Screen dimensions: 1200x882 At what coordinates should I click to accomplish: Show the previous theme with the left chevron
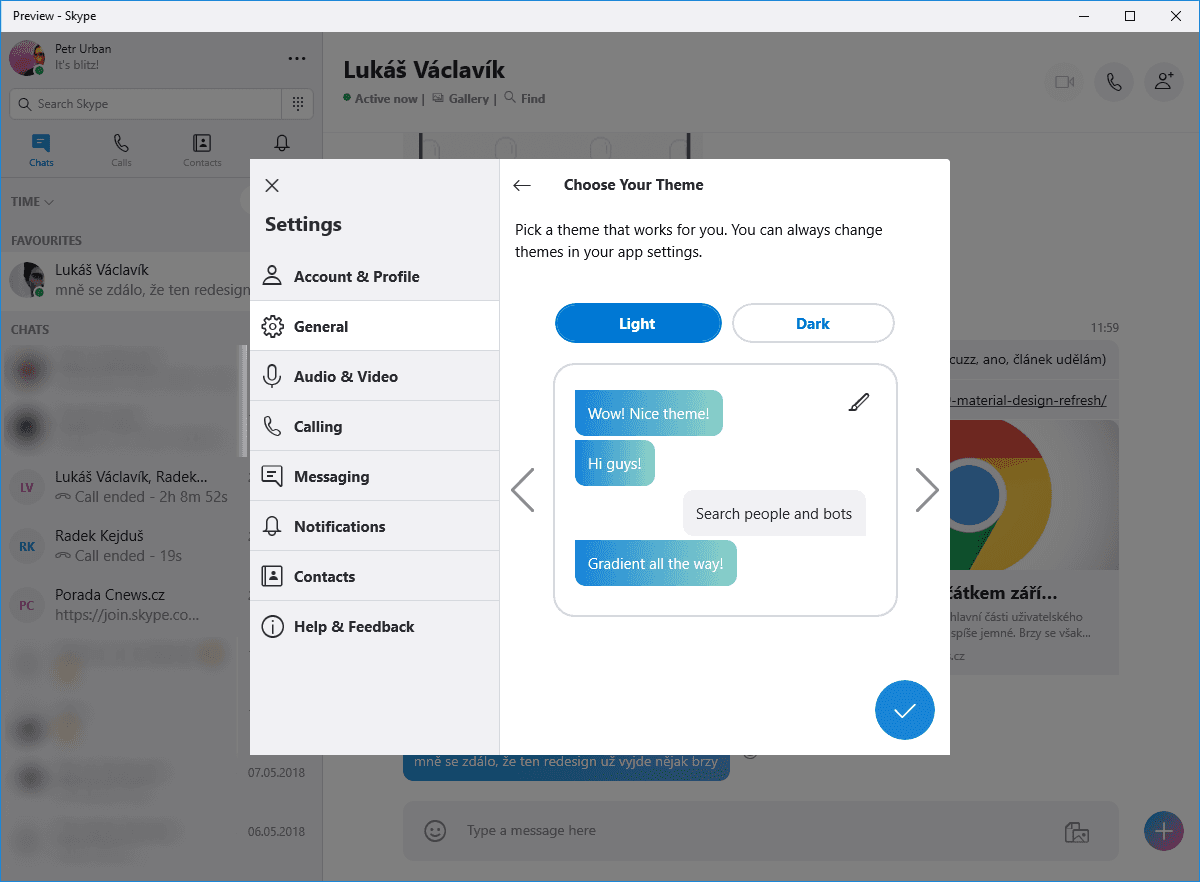click(522, 490)
